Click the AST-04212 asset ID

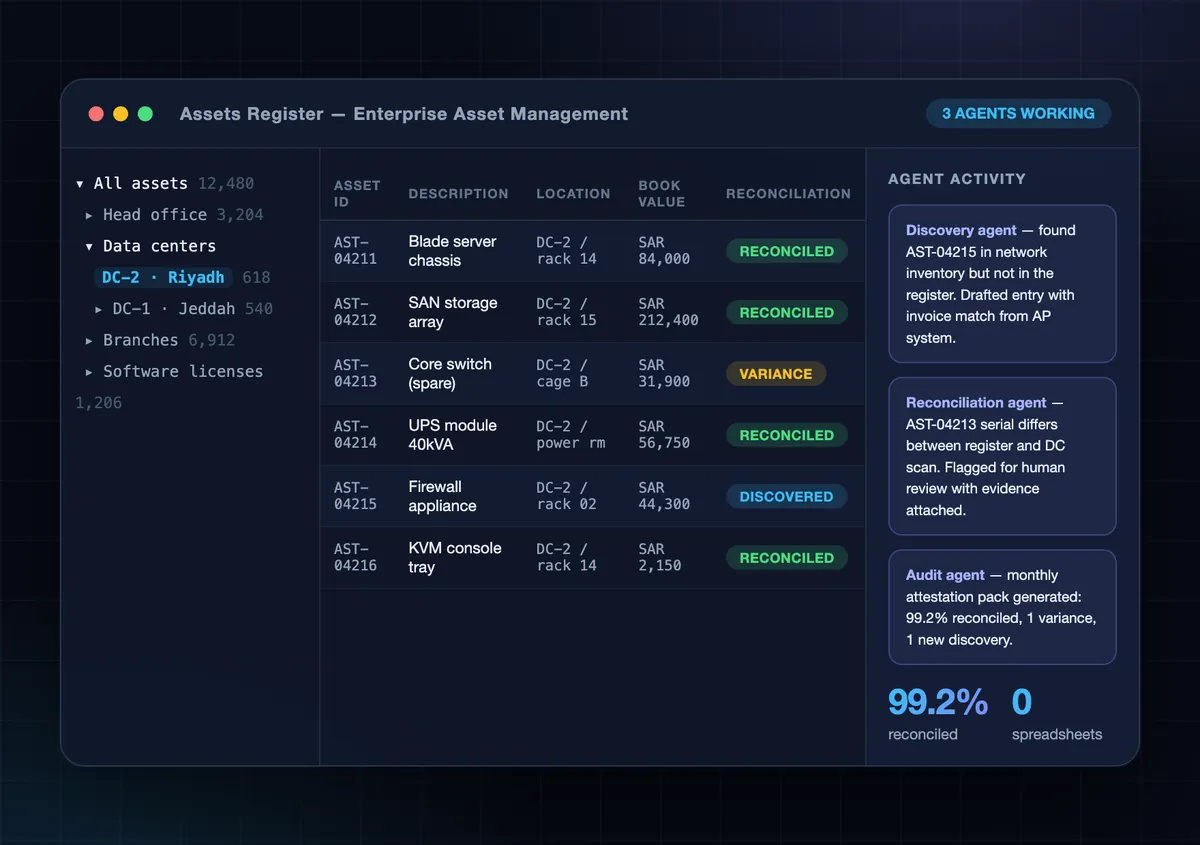click(x=355, y=312)
